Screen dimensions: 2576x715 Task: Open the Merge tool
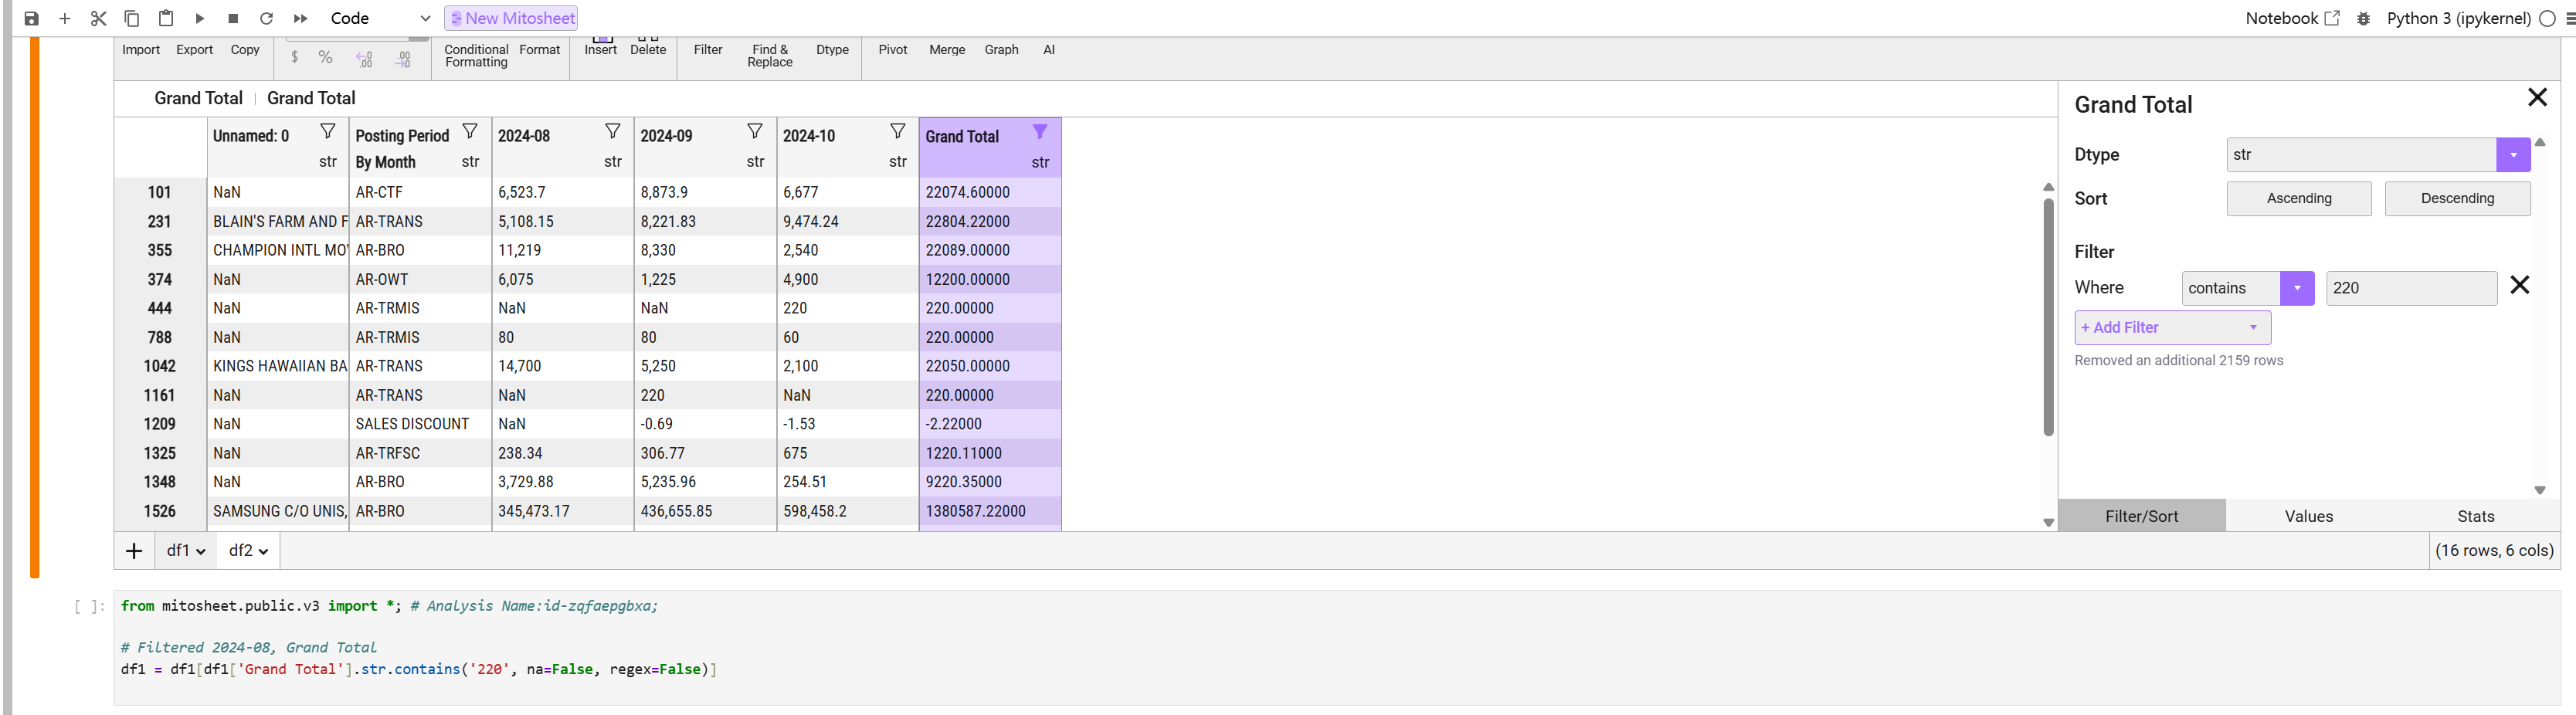click(947, 50)
